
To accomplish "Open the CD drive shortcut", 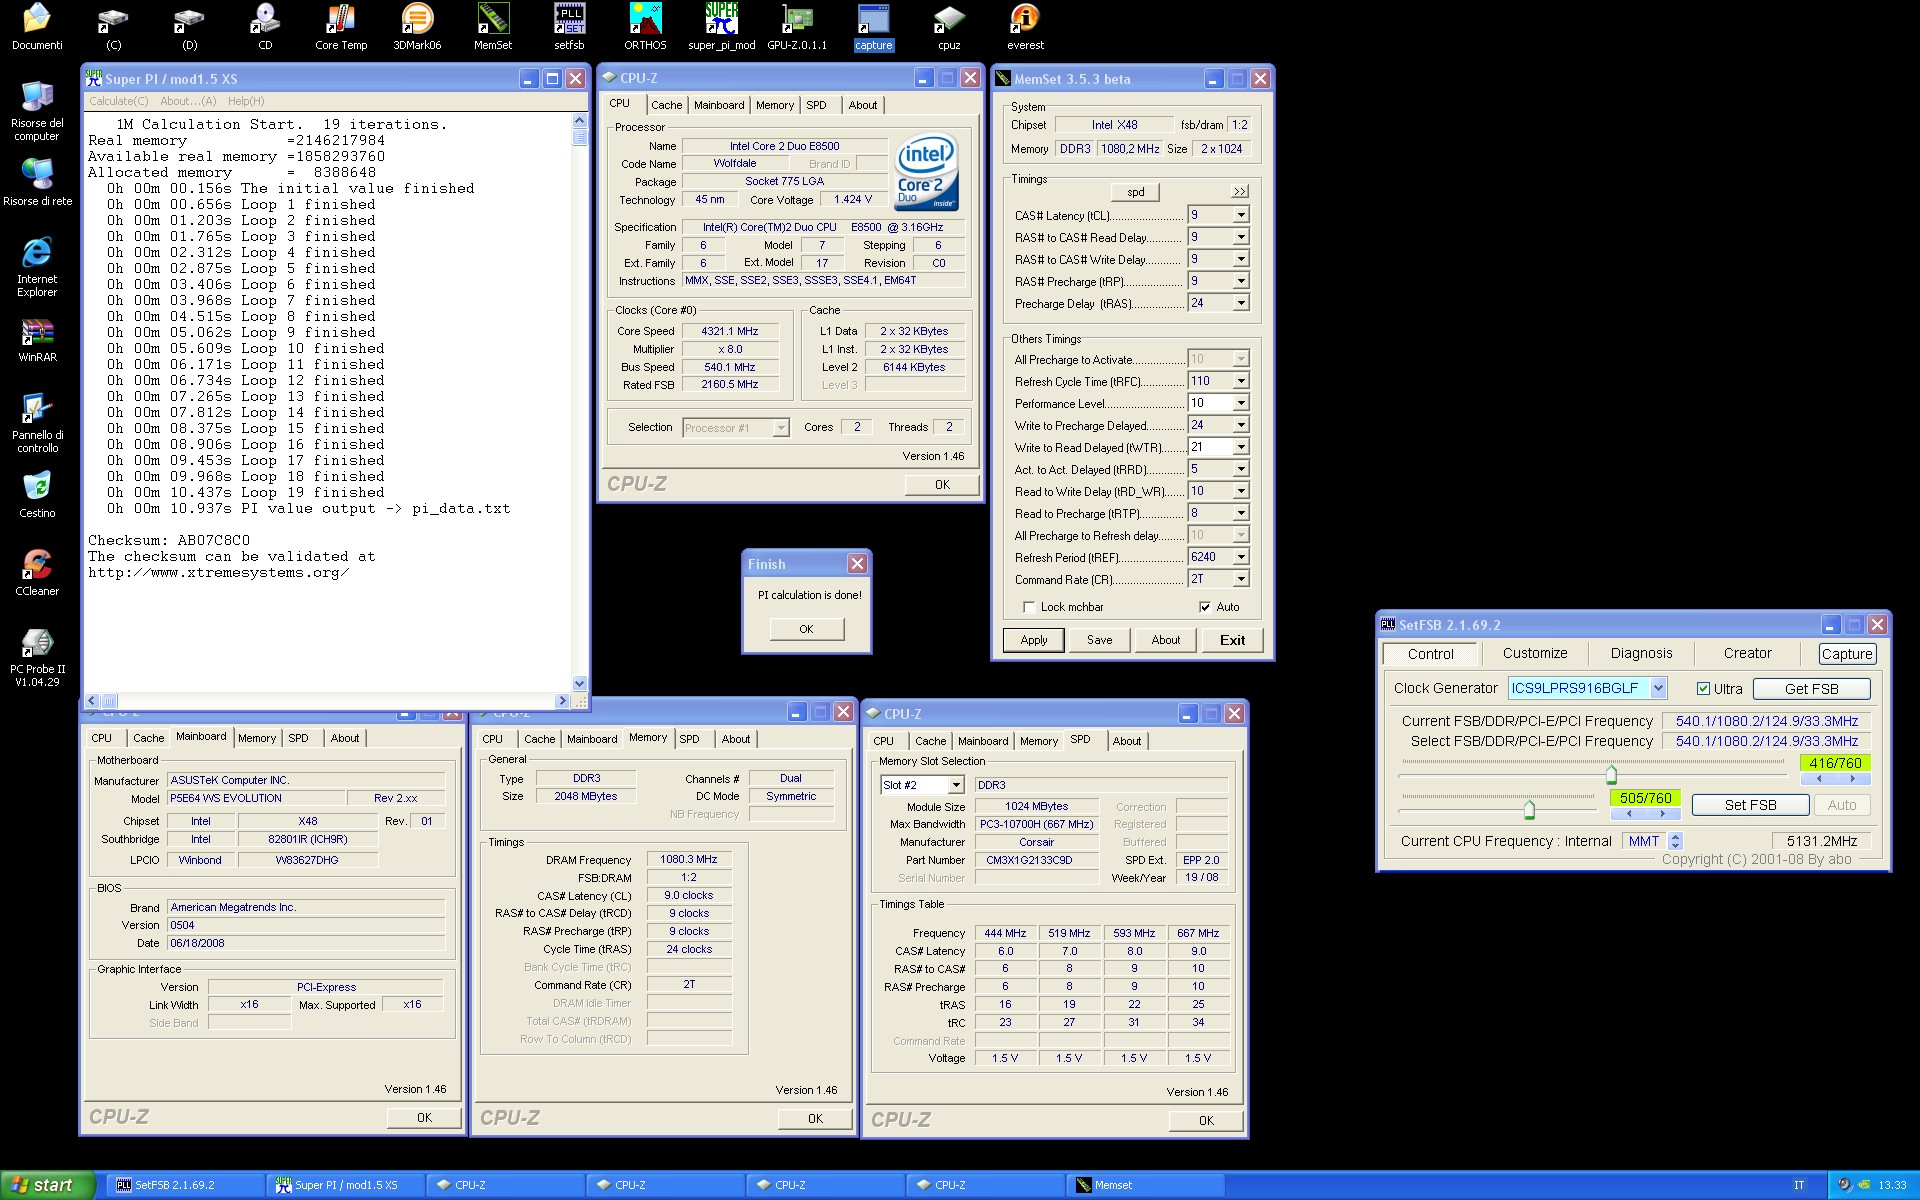I will click(265, 27).
